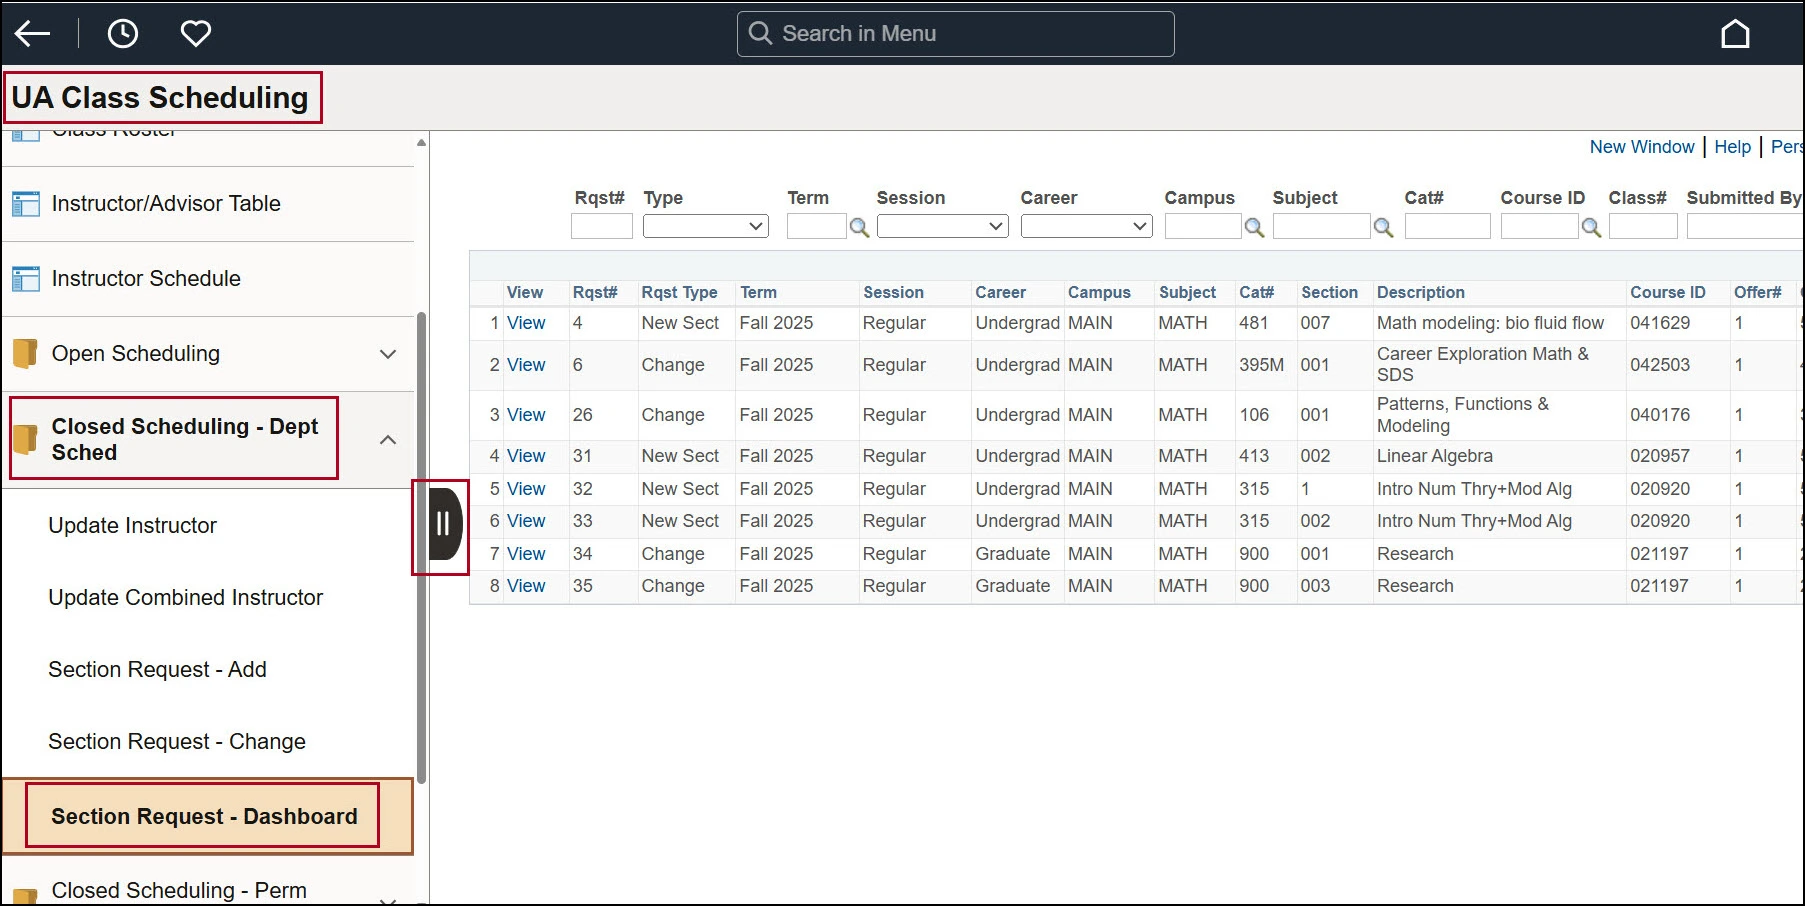
Task: Collapse Closed Scheduling - Dept Sched chevron
Action: (388, 440)
